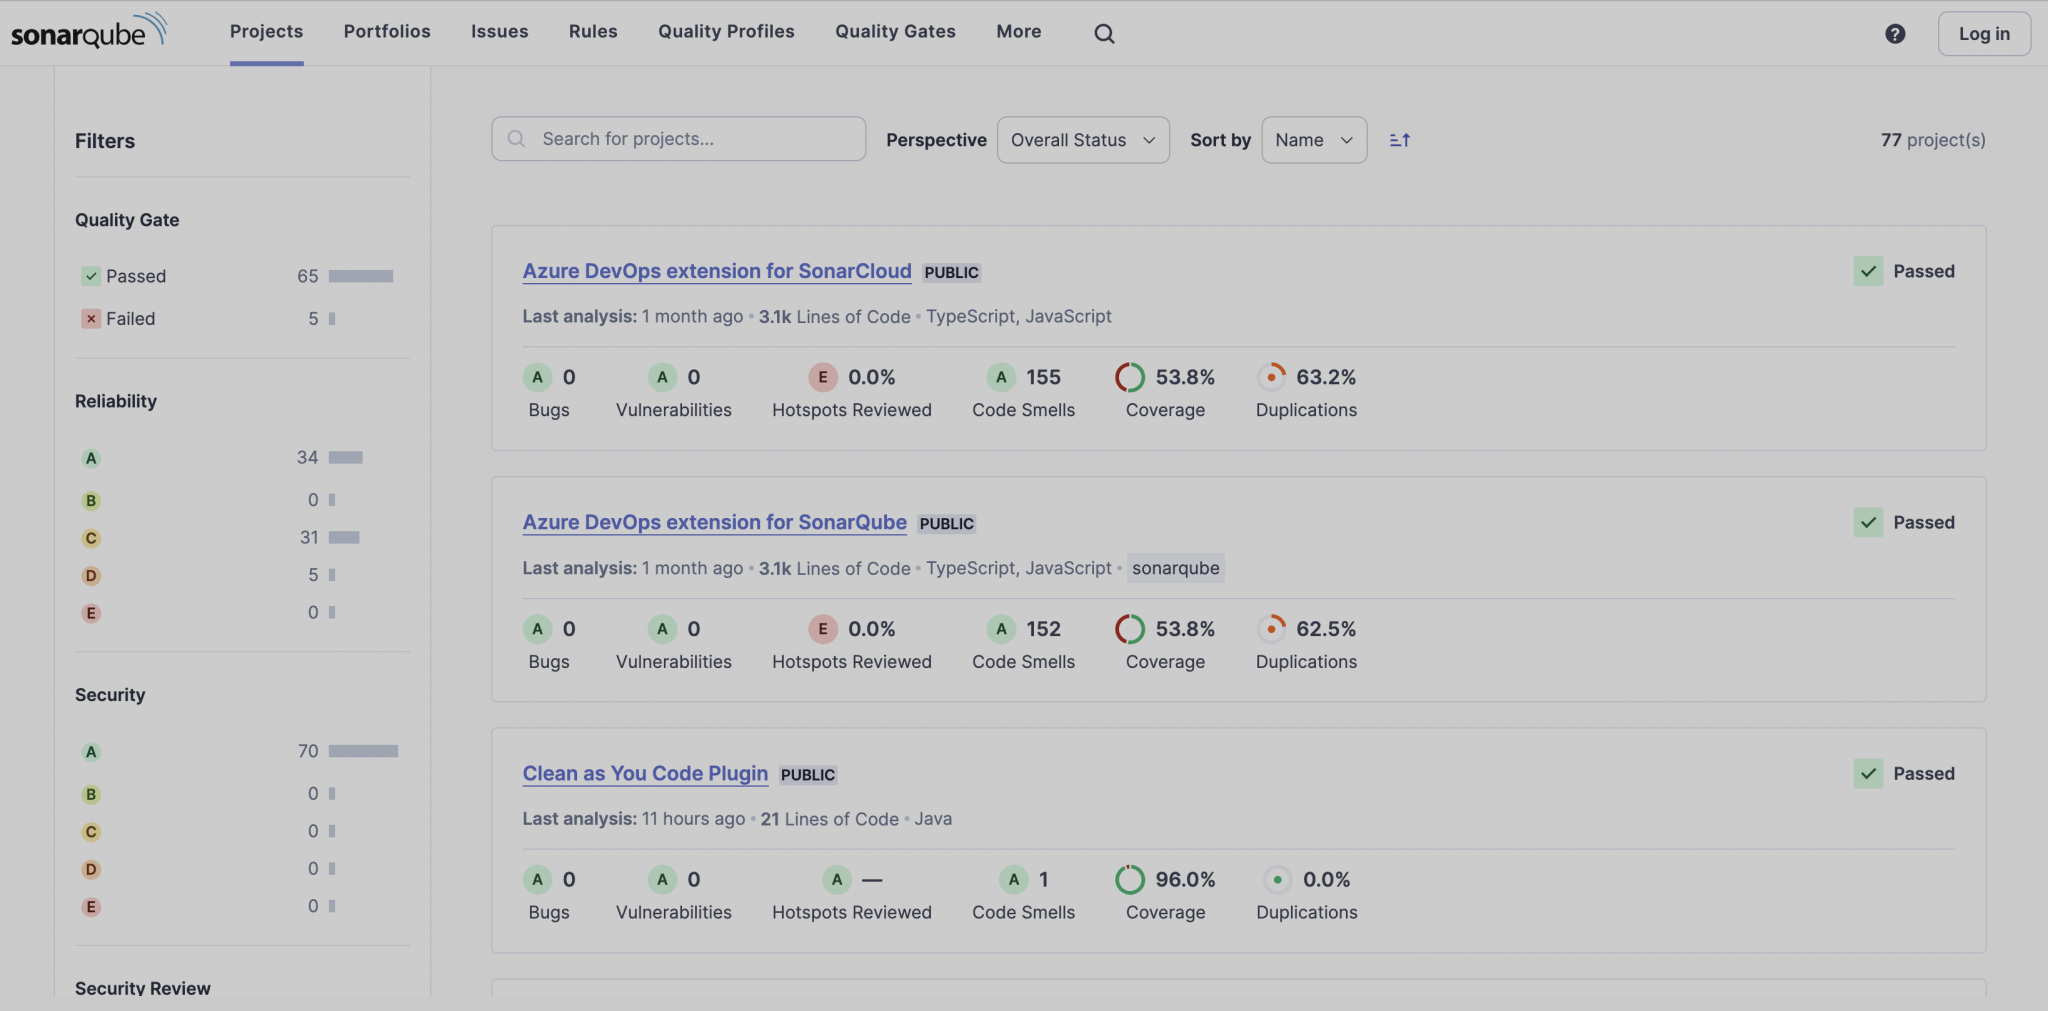Open the Clean as You Code Plugin project
Image resolution: width=2048 pixels, height=1011 pixels.
click(x=645, y=773)
